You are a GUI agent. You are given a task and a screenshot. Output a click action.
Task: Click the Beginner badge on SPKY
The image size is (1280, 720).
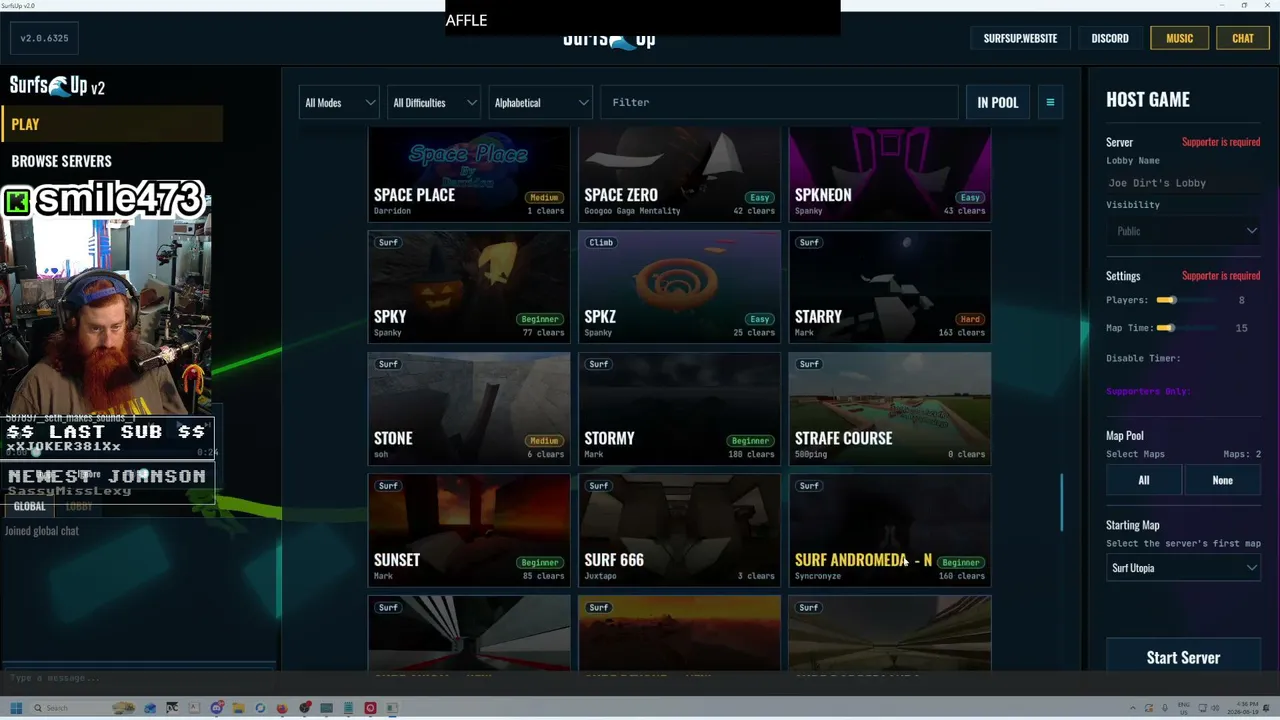point(540,319)
